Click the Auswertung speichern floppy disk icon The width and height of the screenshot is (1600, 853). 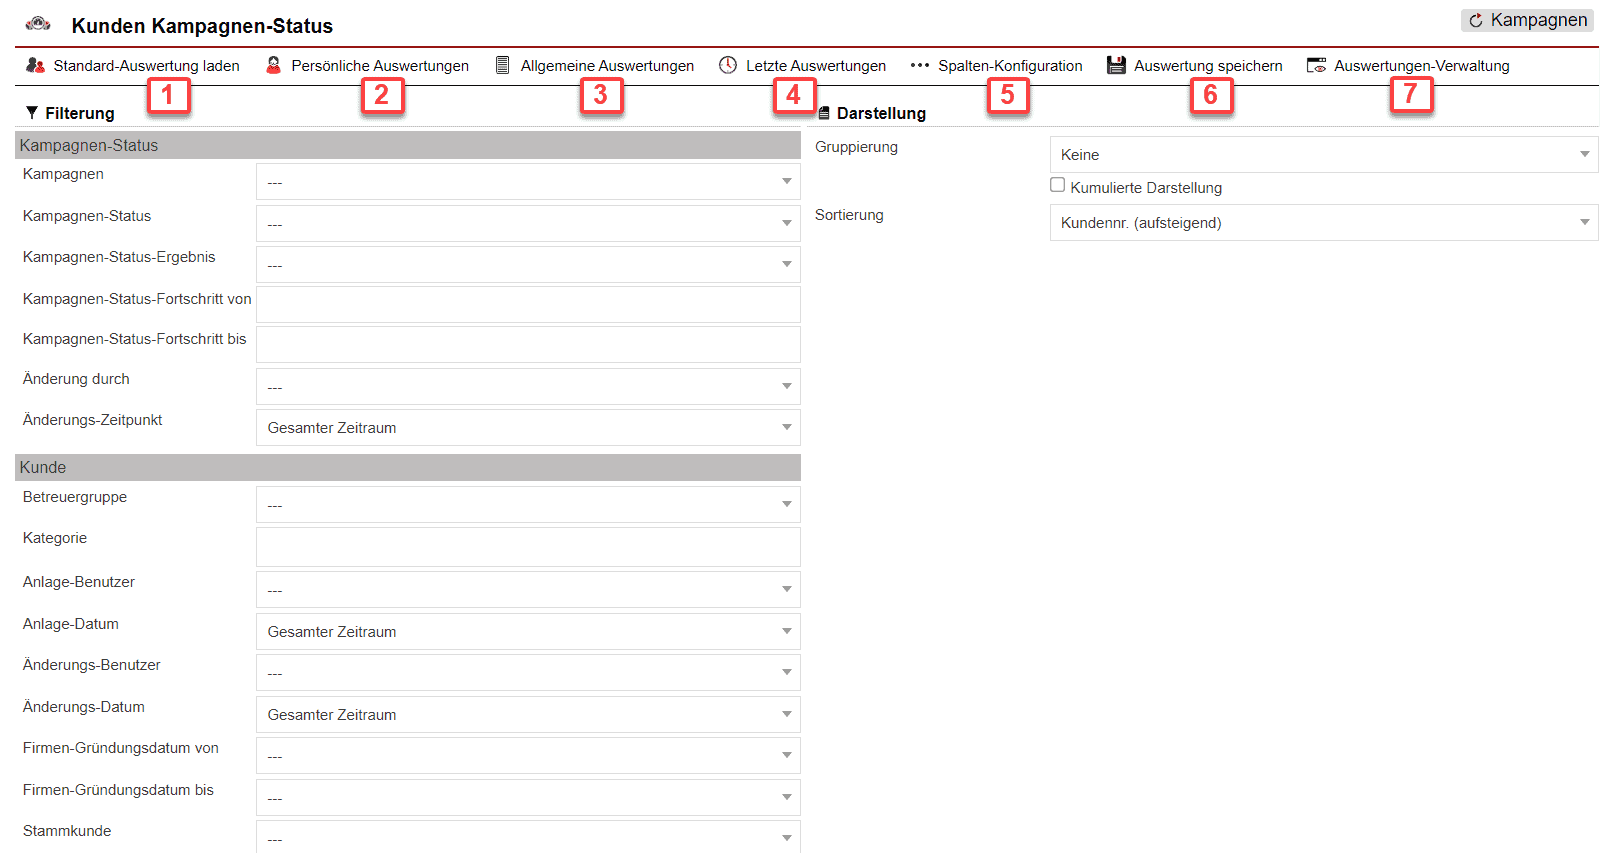click(1116, 65)
